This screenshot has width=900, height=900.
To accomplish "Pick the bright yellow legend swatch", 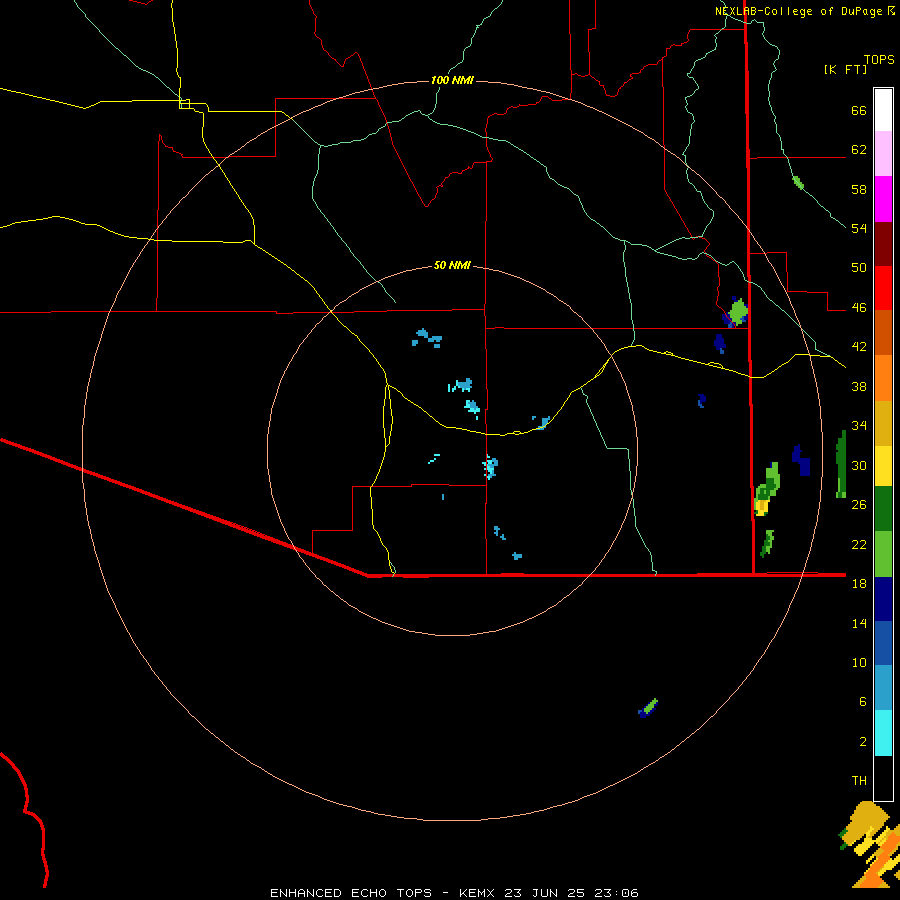I will click(883, 466).
